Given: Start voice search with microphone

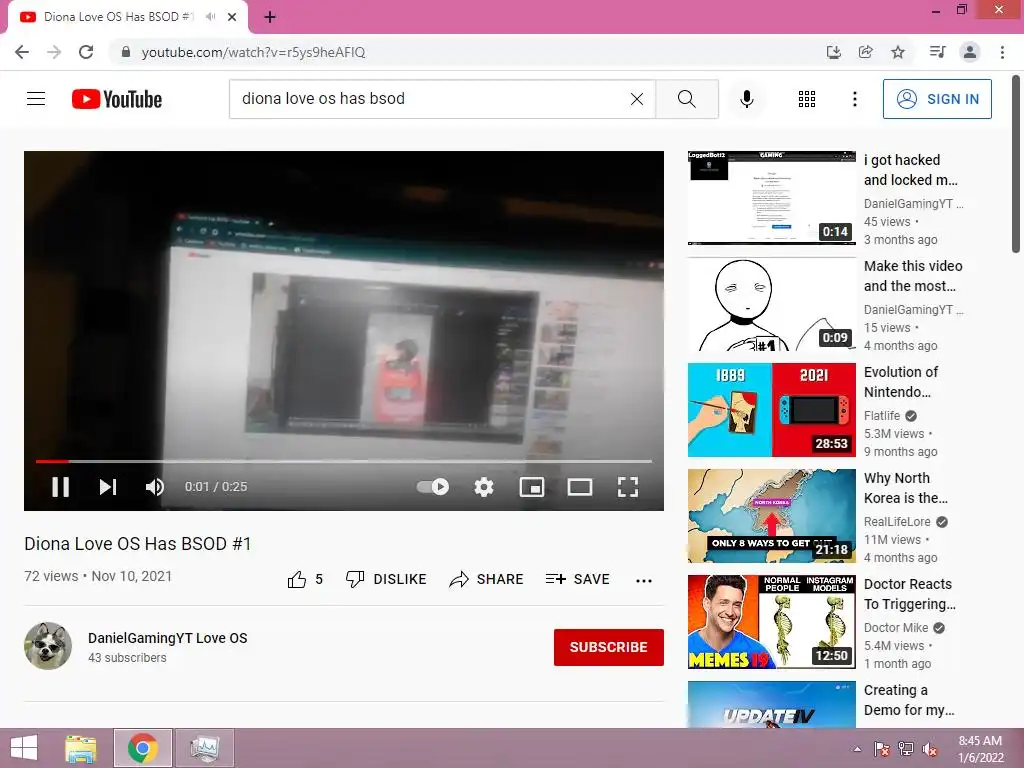Looking at the screenshot, I should coord(747,99).
